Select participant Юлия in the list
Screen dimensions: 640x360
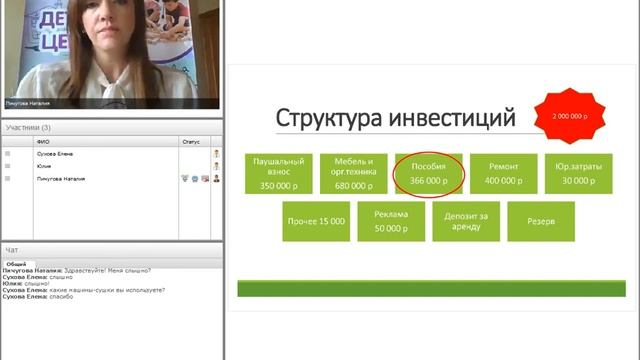click(x=44, y=166)
